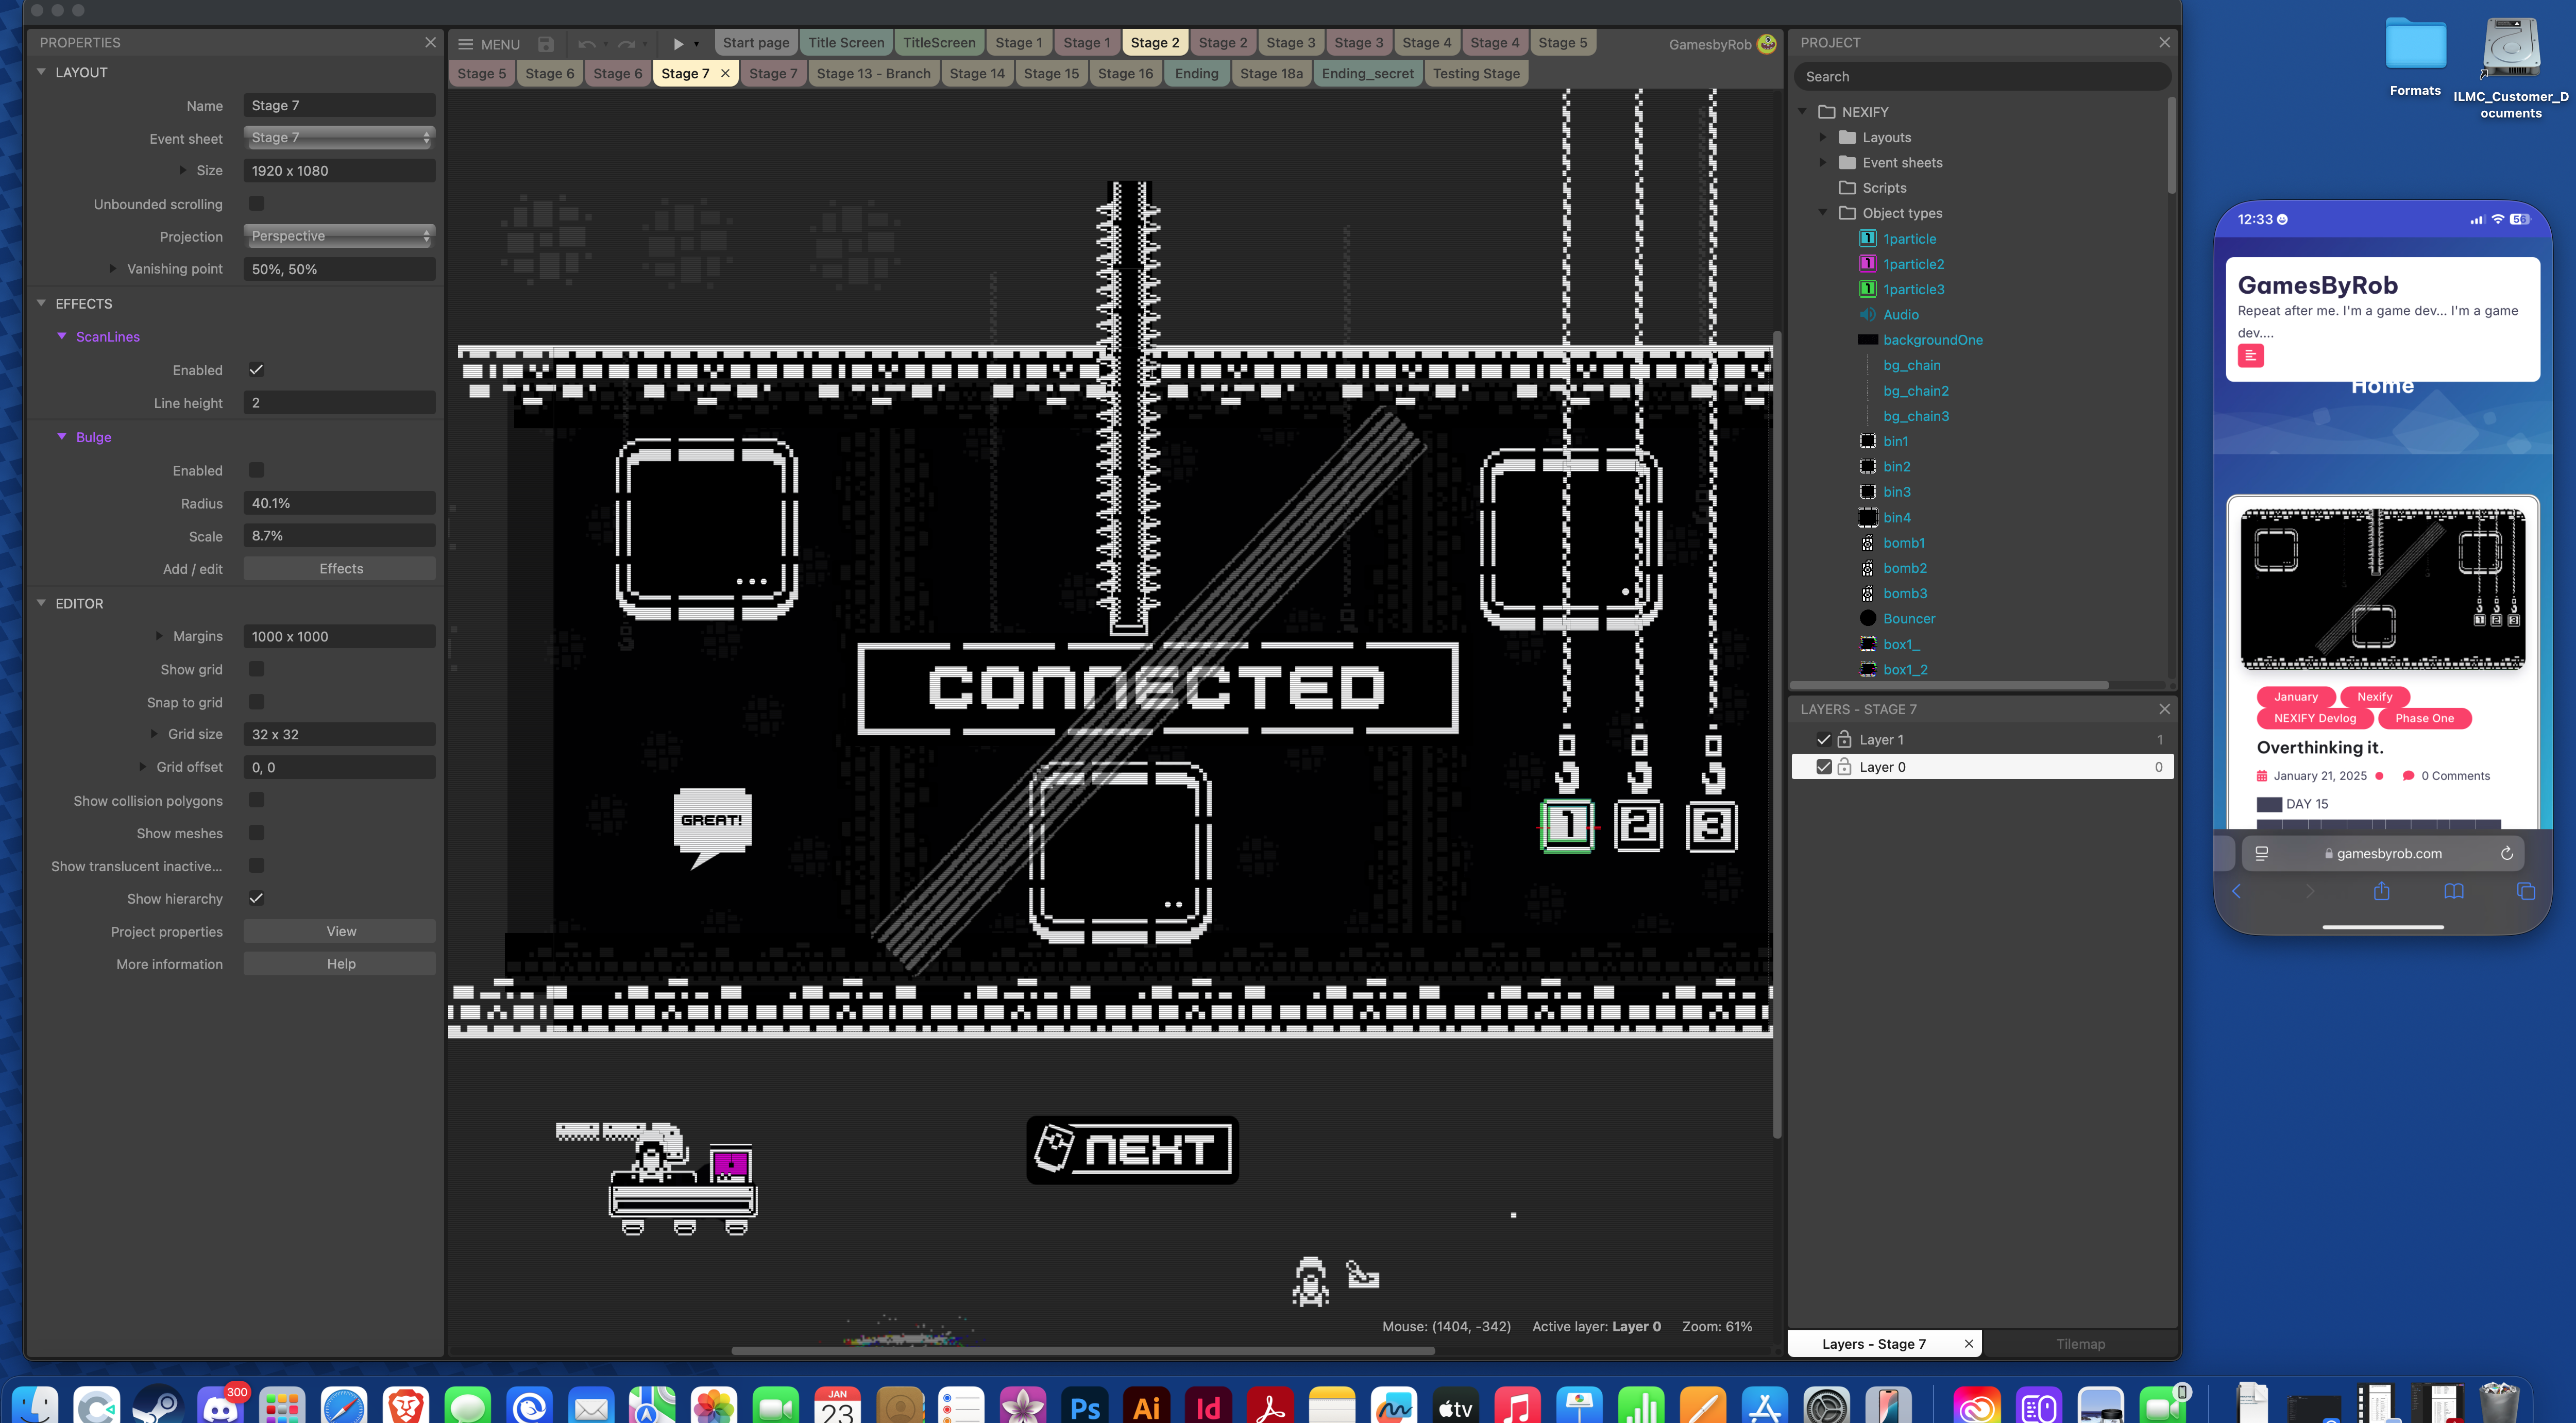Select the Audio object in project tree

click(x=1900, y=315)
